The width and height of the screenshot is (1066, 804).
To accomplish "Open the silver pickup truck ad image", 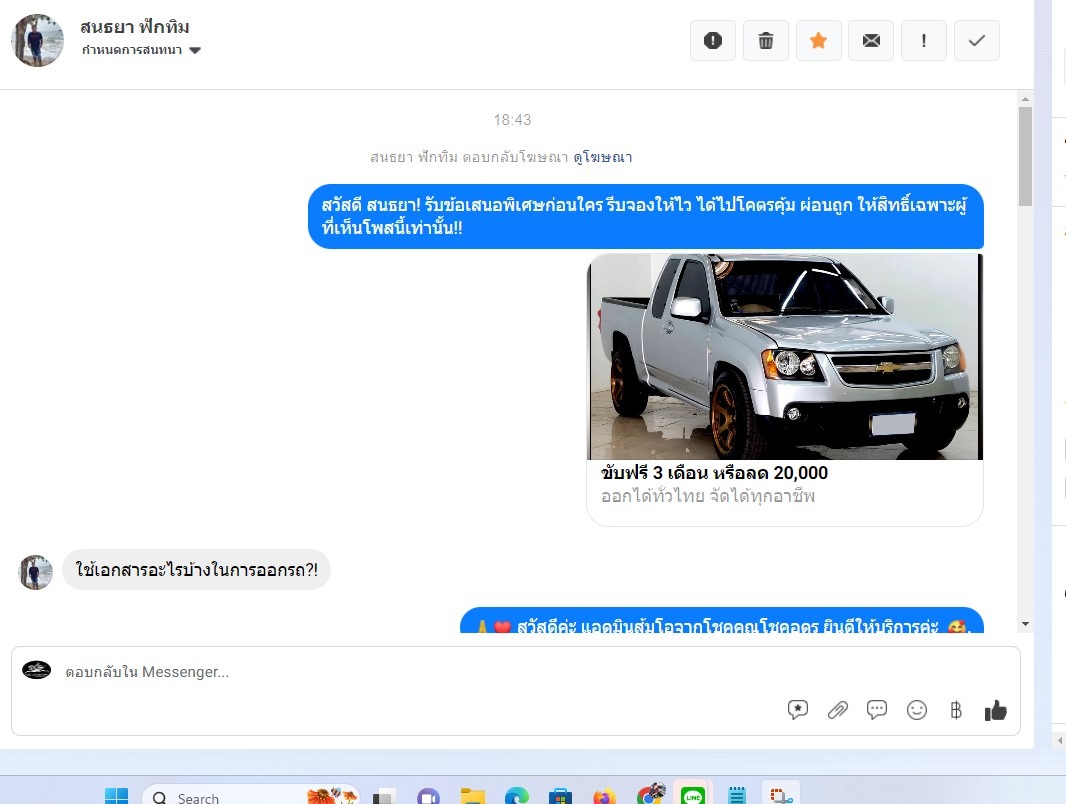I will click(x=785, y=357).
